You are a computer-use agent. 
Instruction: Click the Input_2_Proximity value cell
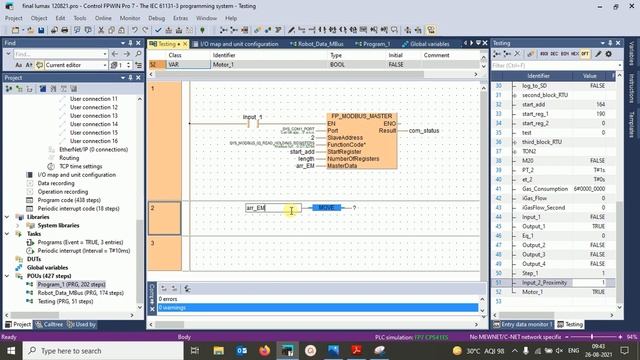590,282
